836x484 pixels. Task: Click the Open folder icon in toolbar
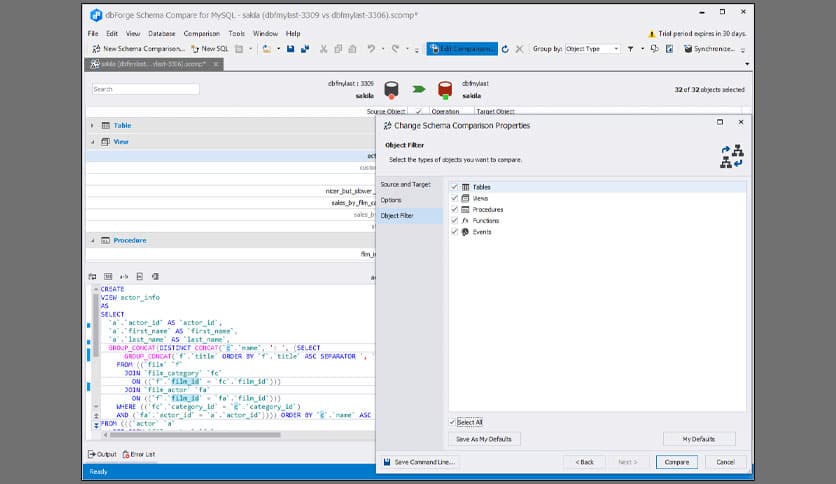267,49
